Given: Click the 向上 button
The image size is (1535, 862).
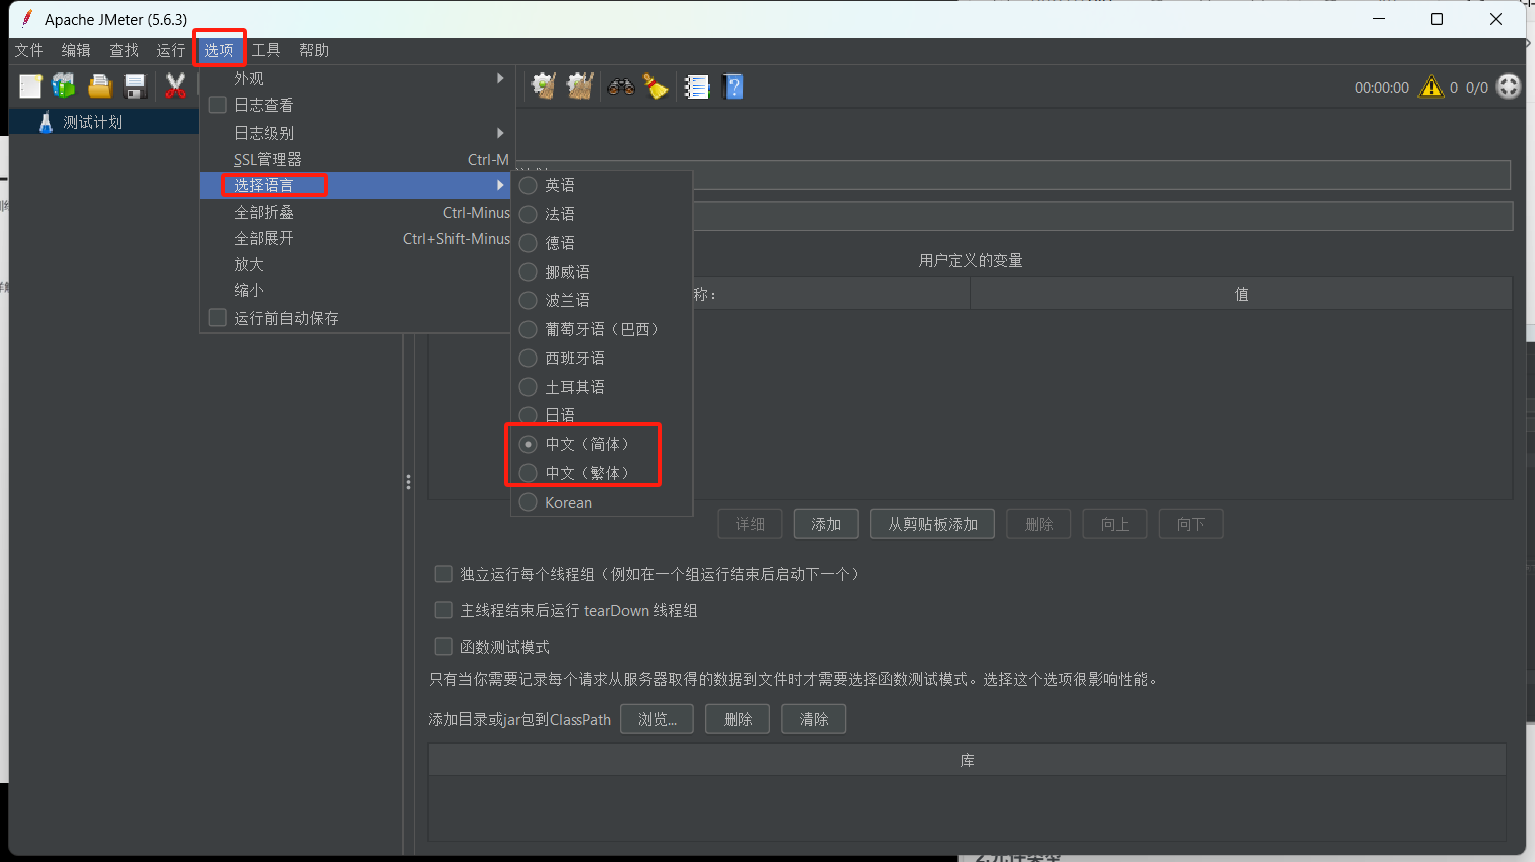Looking at the screenshot, I should [1115, 524].
